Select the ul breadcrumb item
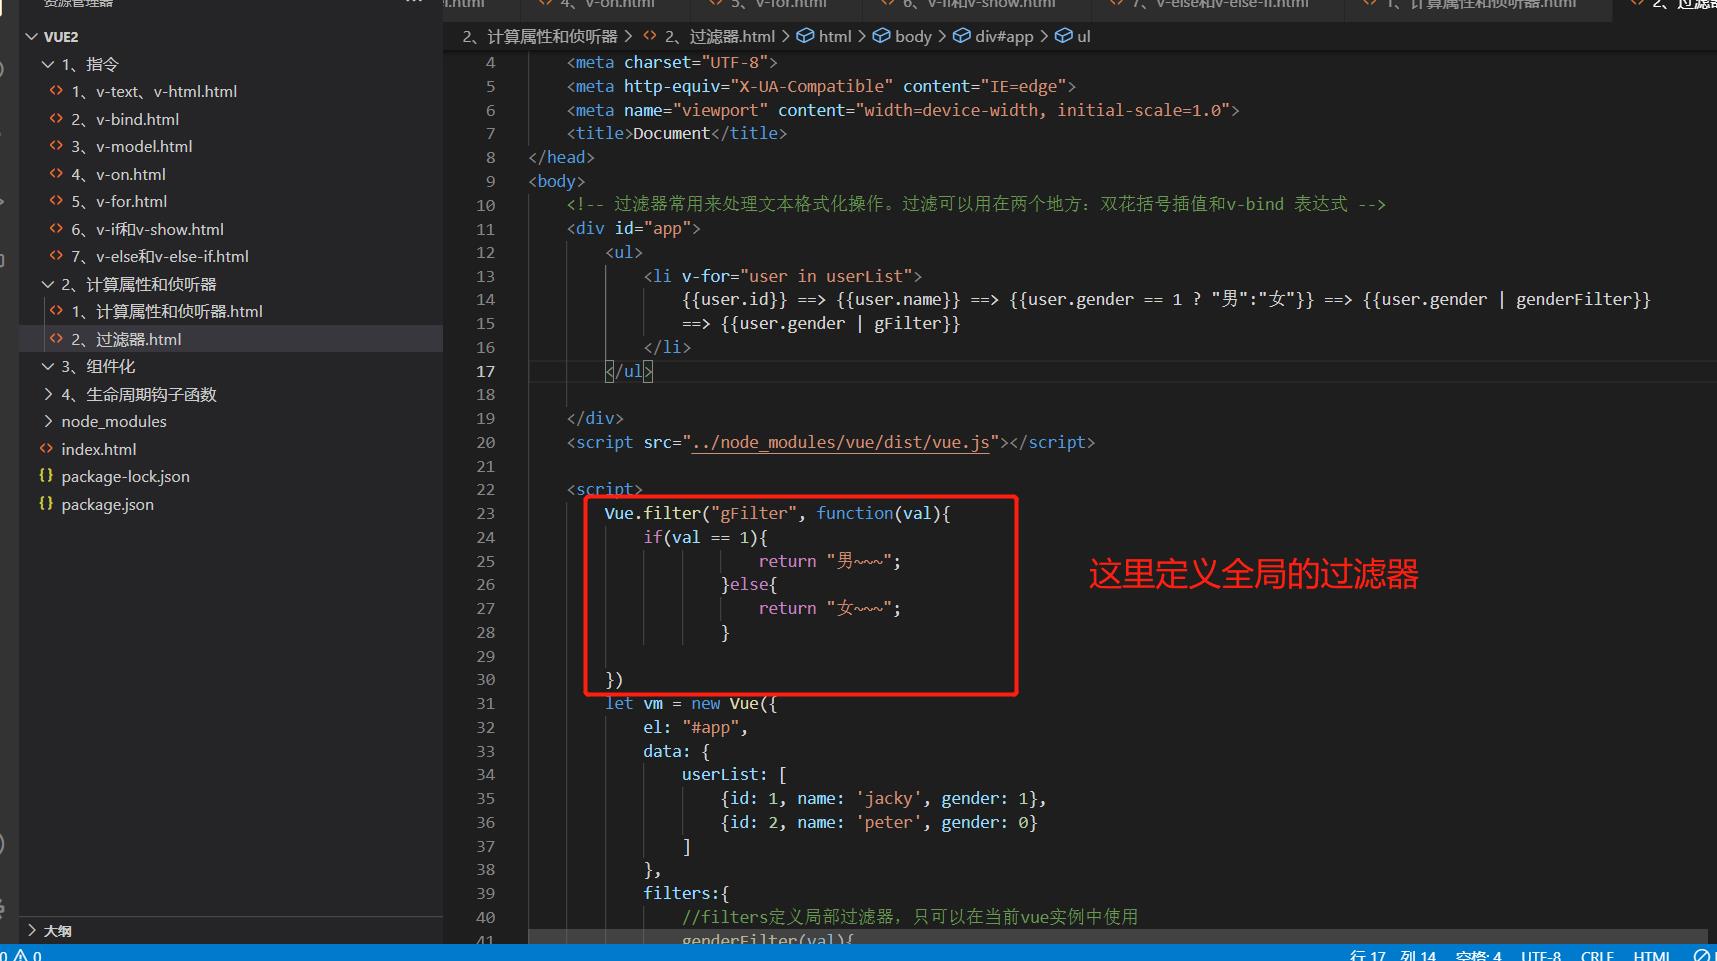Image resolution: width=1717 pixels, height=961 pixels. point(1084,36)
